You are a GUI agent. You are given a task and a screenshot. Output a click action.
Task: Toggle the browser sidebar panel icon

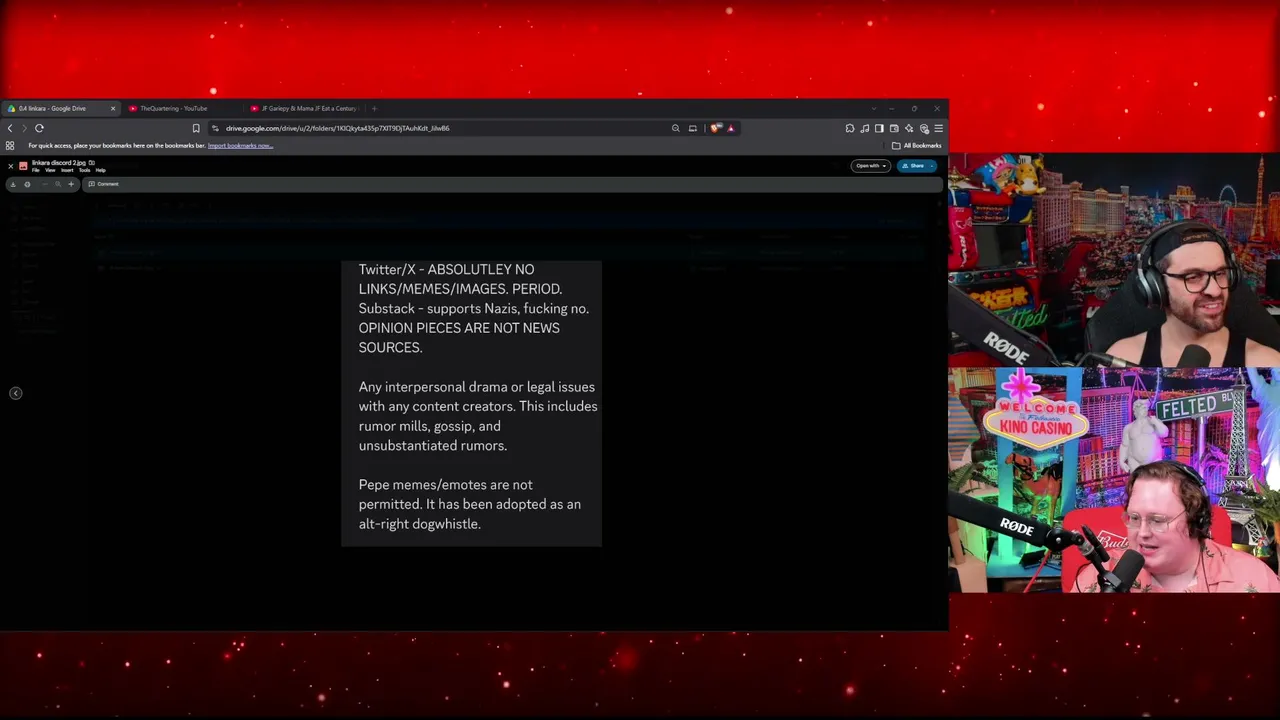tap(879, 128)
